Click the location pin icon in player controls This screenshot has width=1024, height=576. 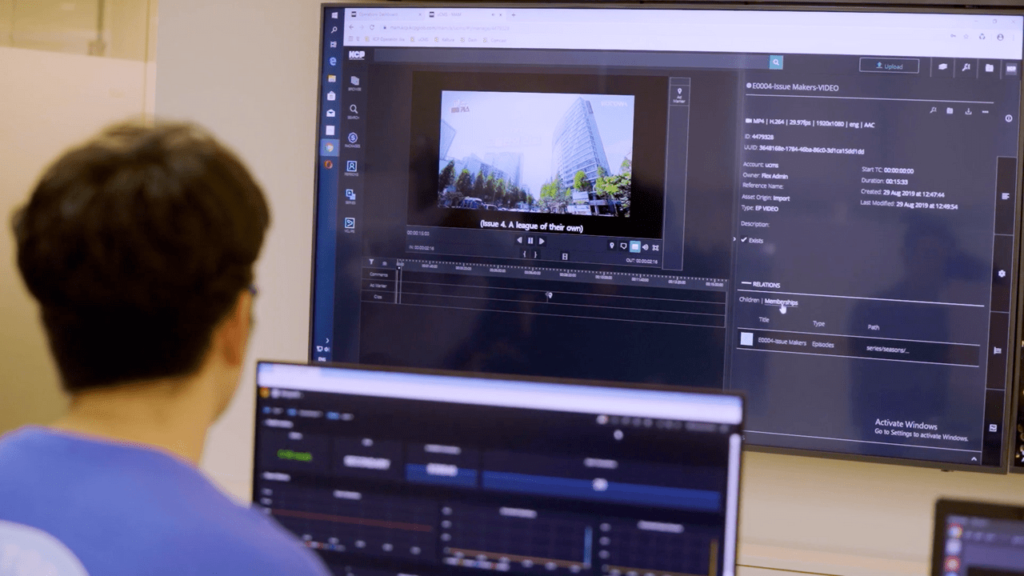[x=611, y=247]
